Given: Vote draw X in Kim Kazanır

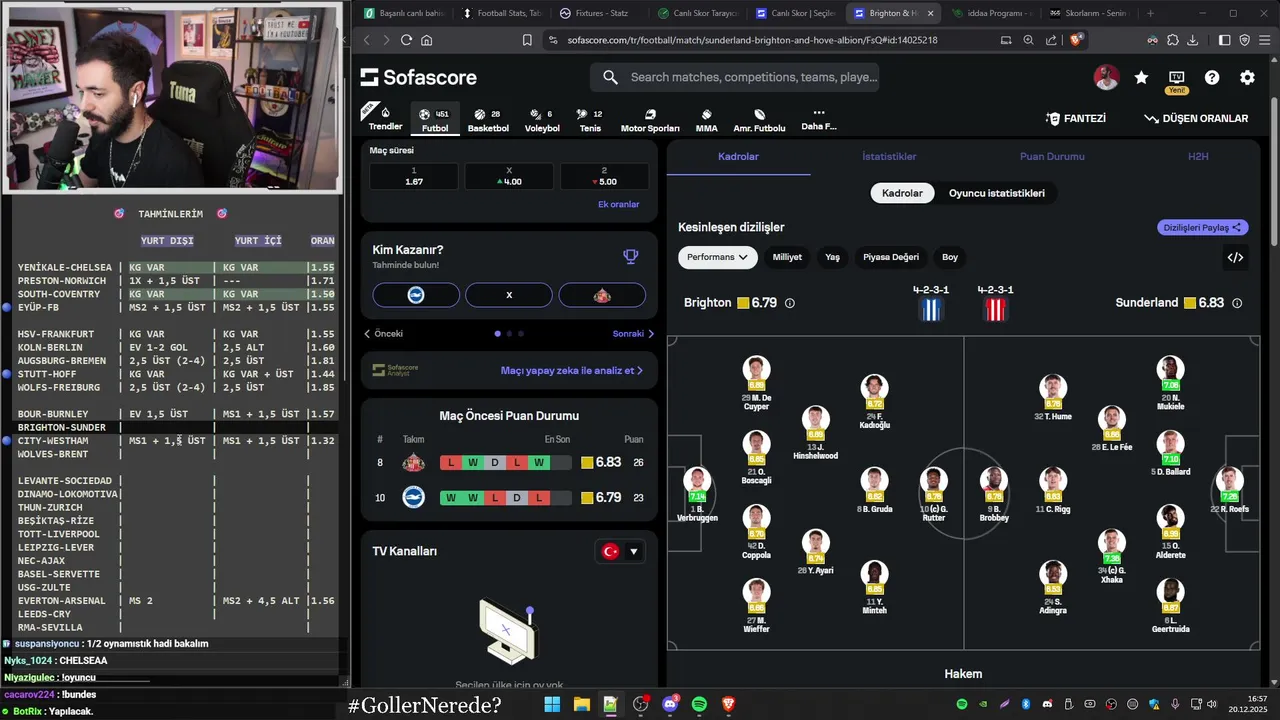Looking at the screenshot, I should tap(509, 295).
